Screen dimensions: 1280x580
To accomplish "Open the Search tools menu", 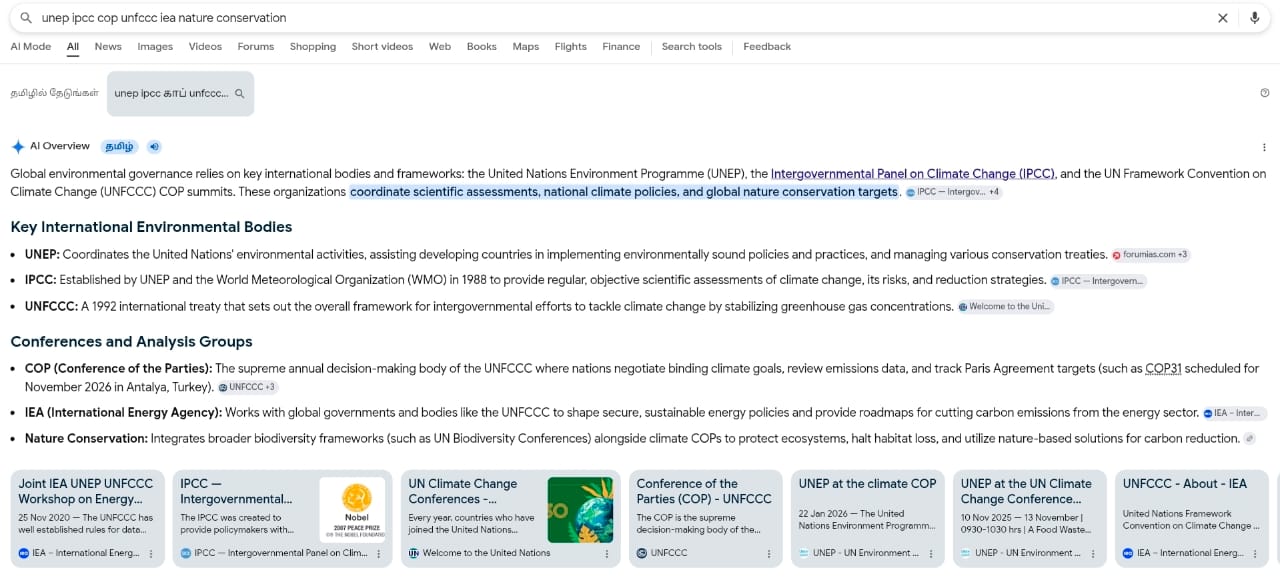I will [691, 47].
